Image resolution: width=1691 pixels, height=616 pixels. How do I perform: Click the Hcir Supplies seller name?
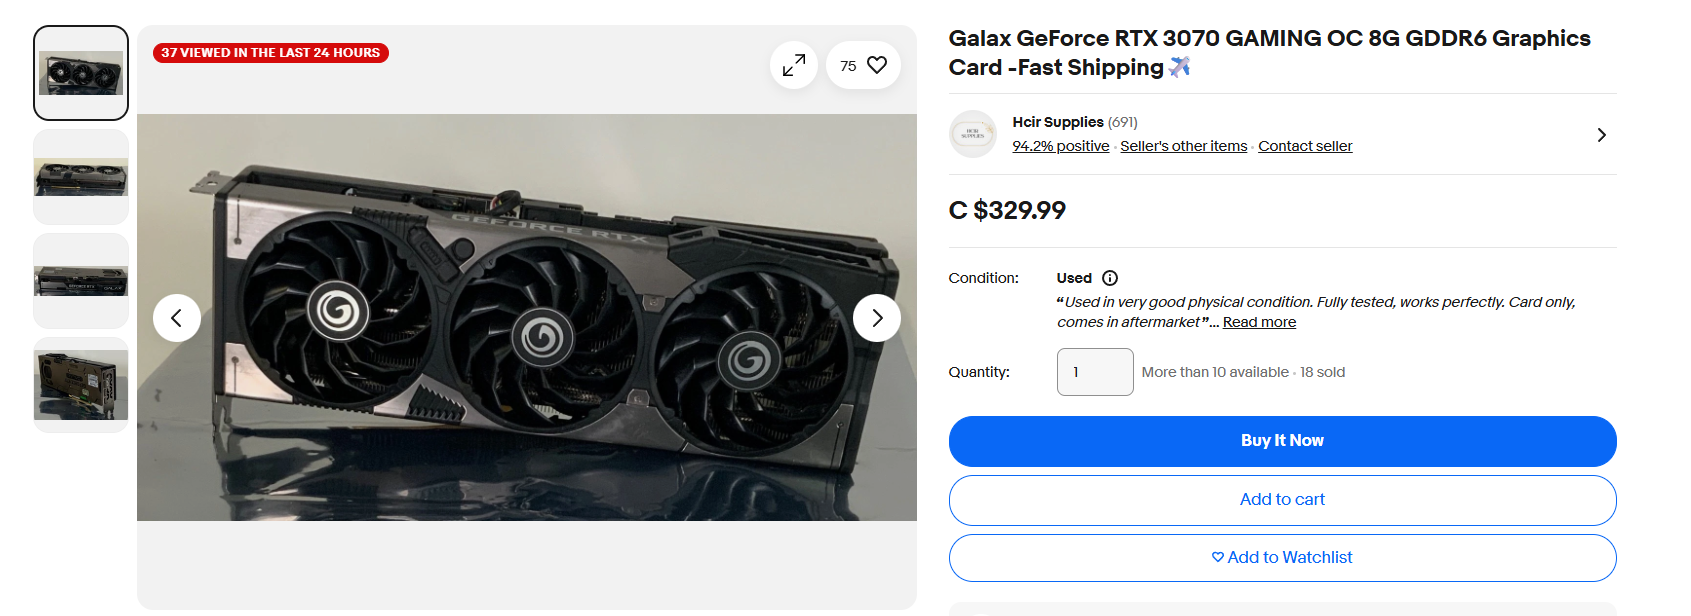tap(1058, 122)
